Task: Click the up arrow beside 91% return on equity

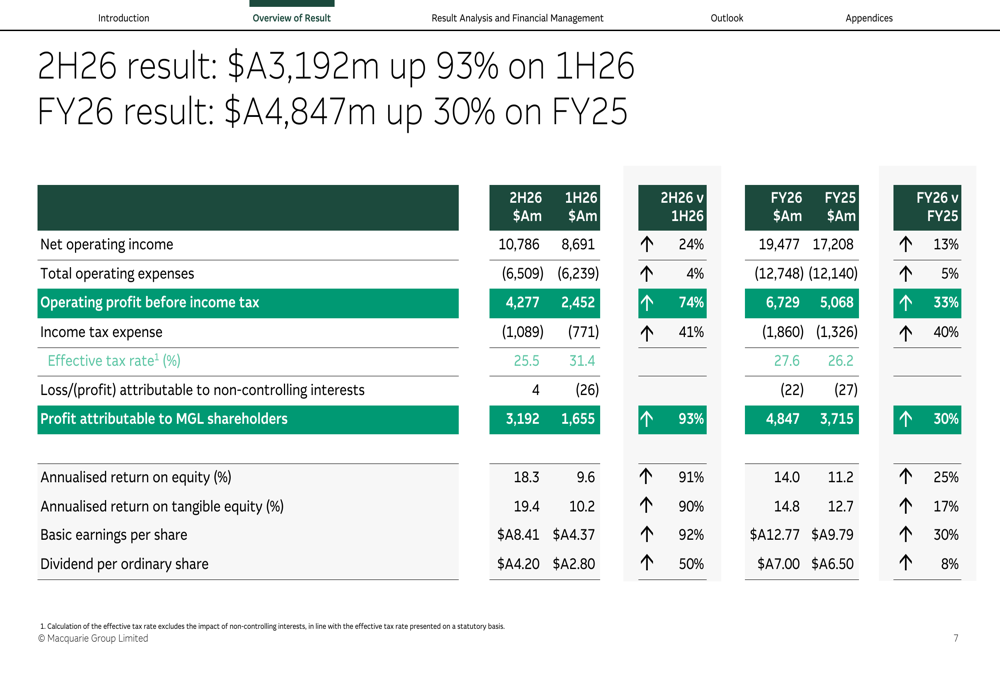Action: coord(647,476)
